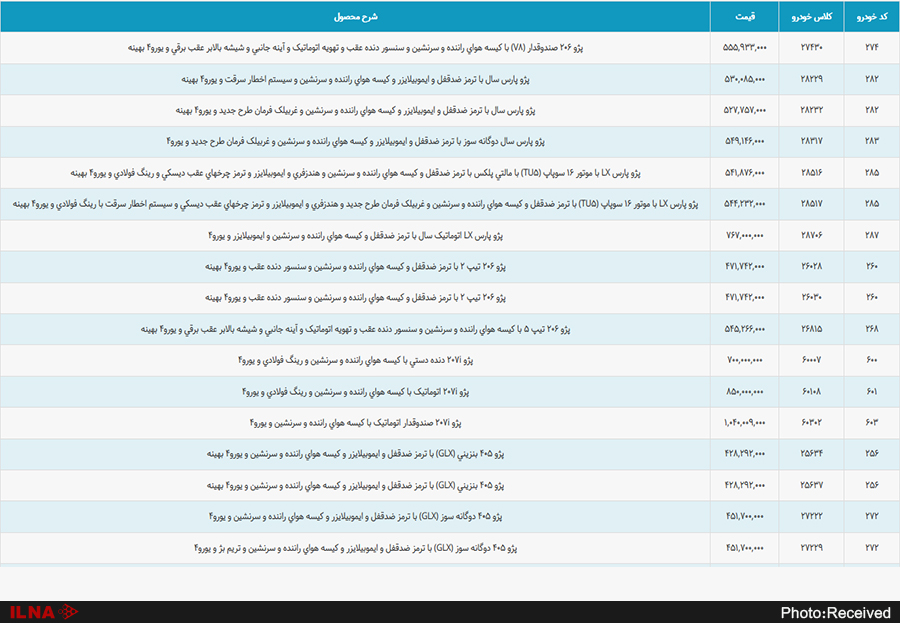Screen dimensions: 900x623
Task: Select price ۵۳۰,۰۸۵,۰۰۰
Action: tap(744, 79)
